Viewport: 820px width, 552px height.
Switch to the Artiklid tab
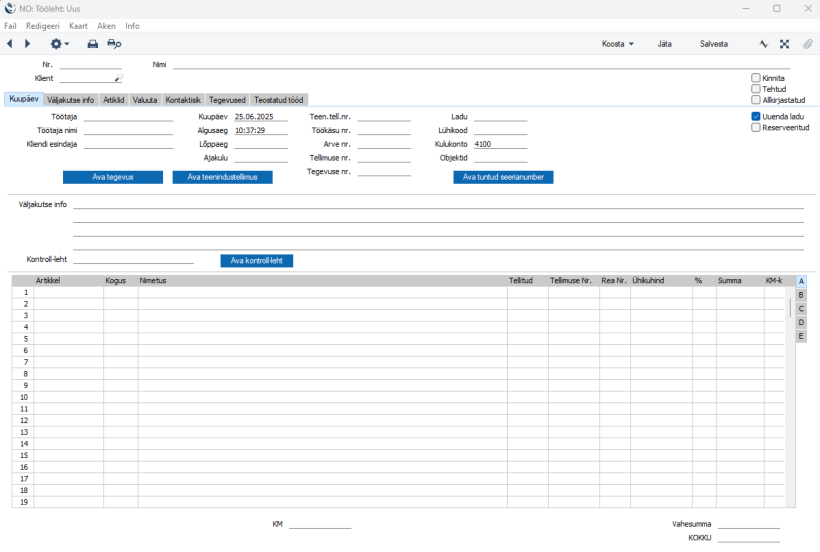(x=113, y=100)
